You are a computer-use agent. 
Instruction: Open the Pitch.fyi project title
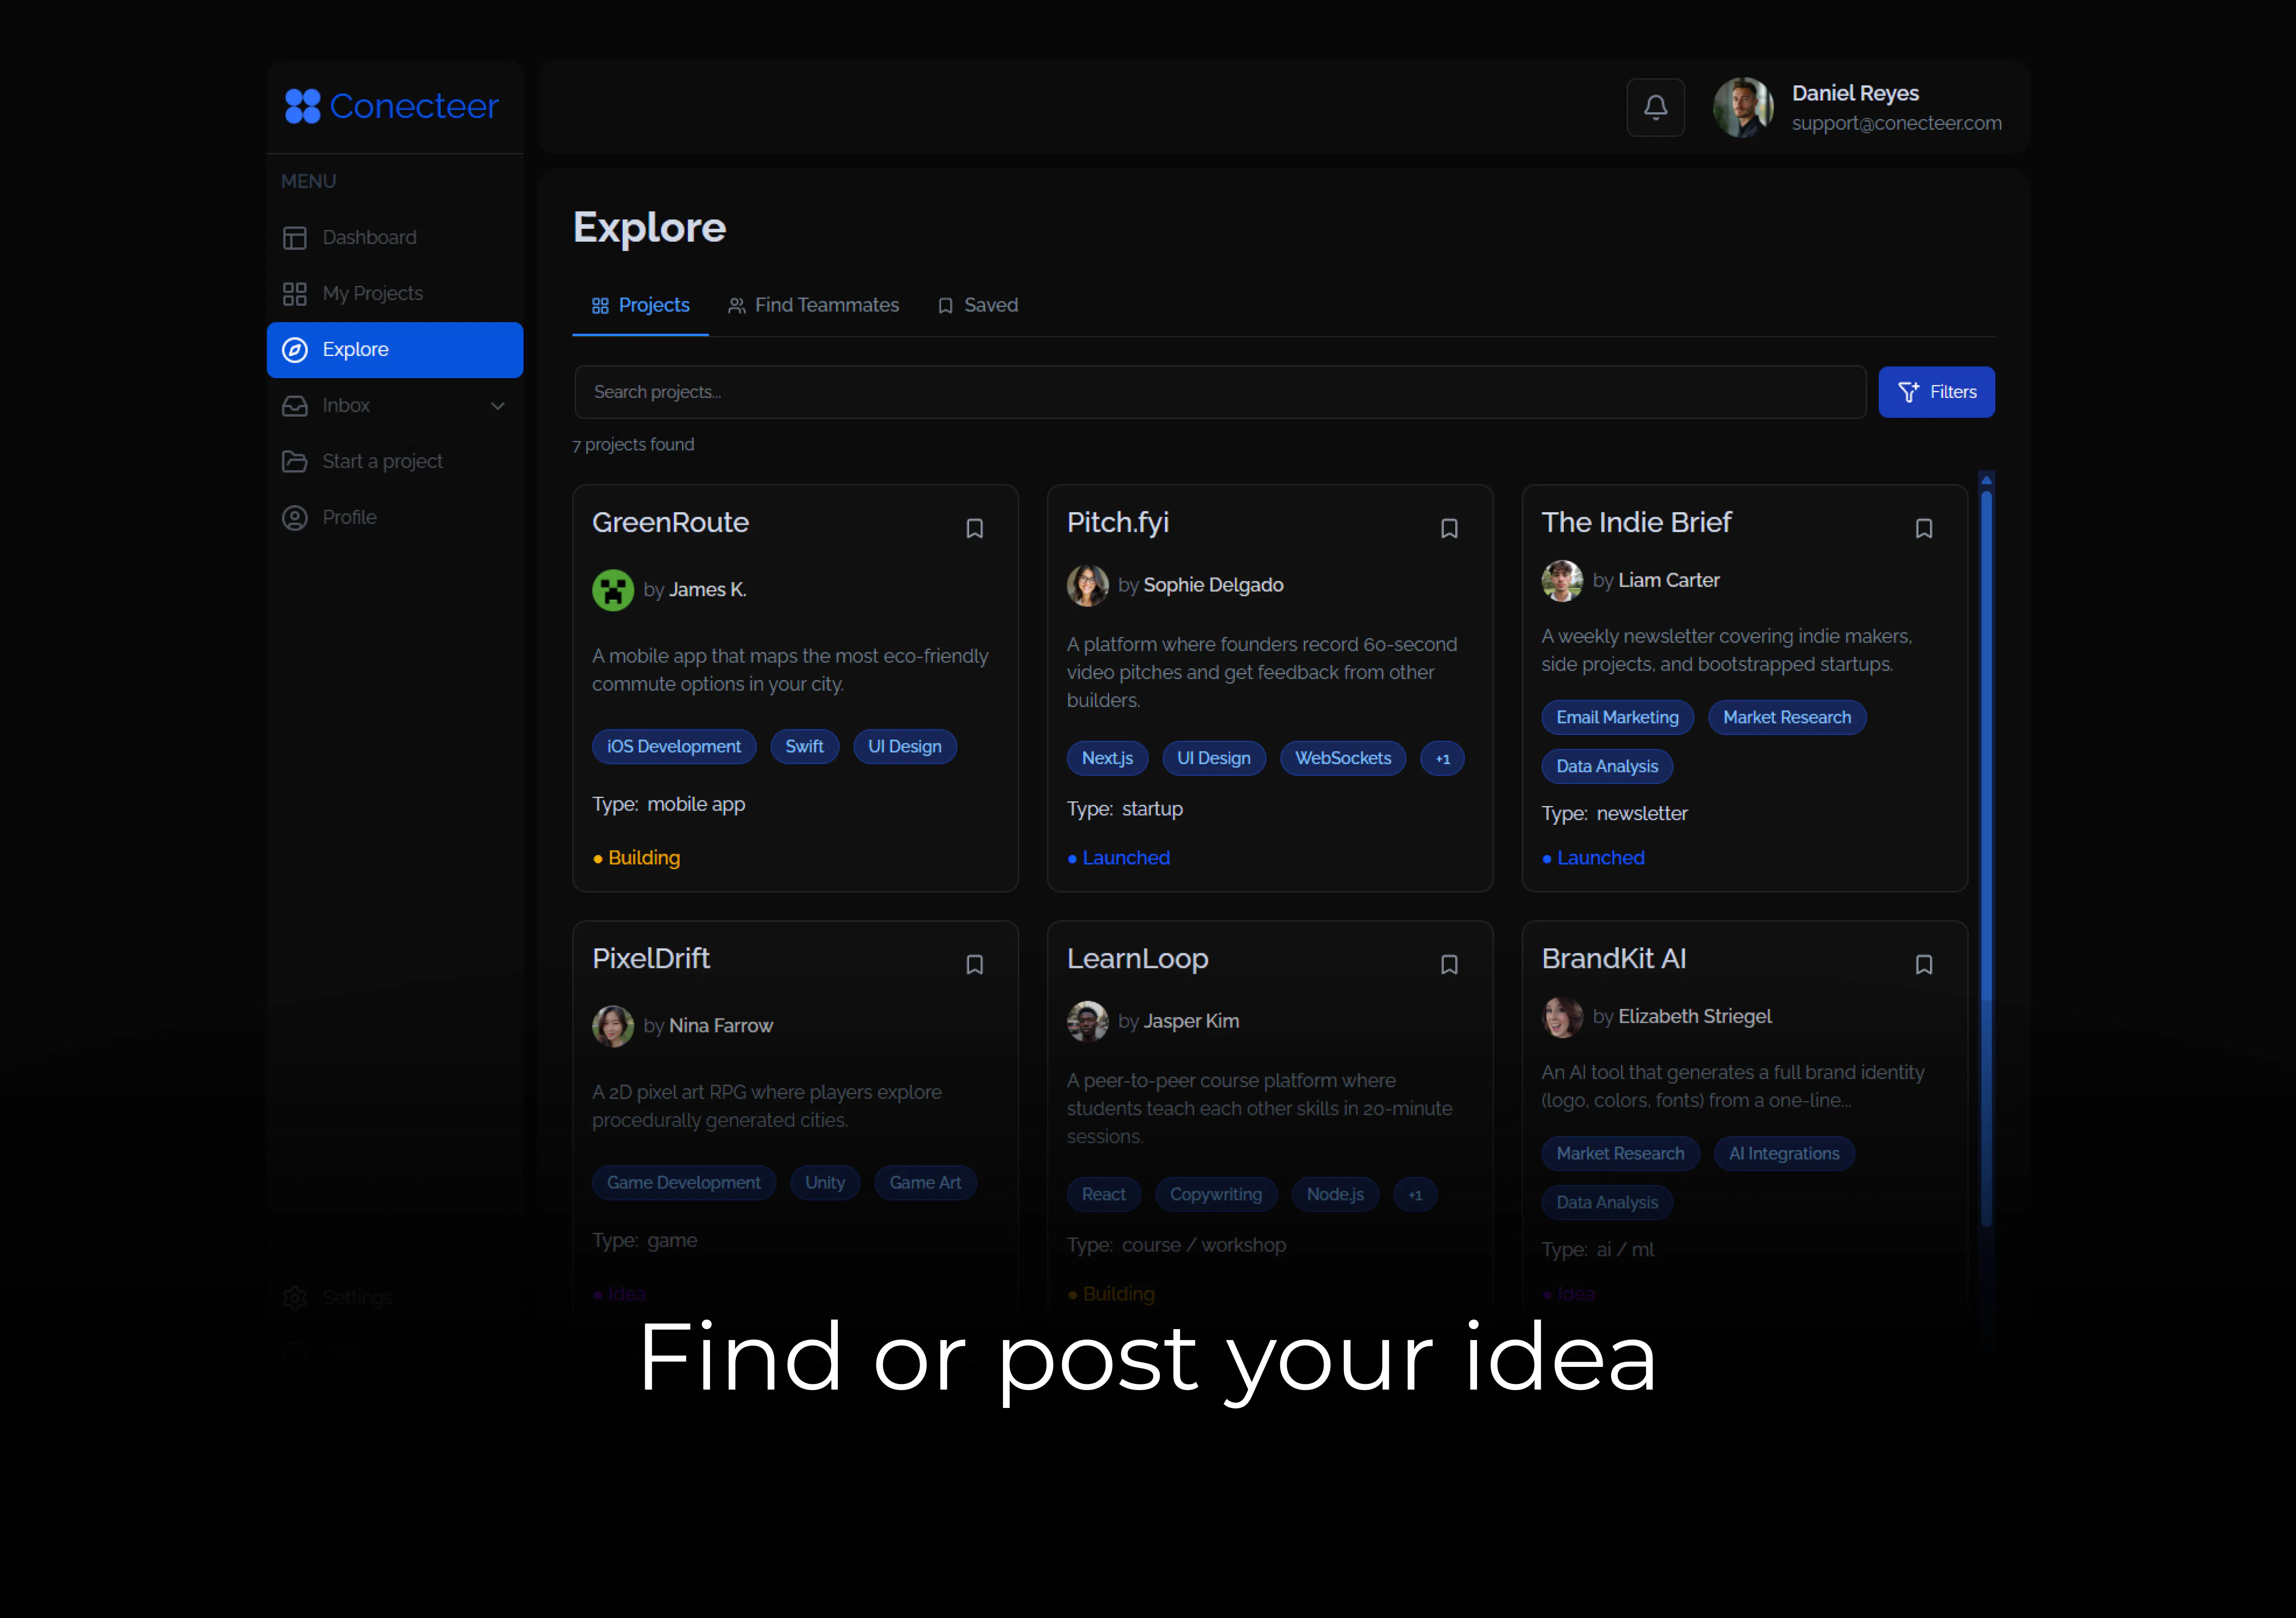tap(1117, 522)
